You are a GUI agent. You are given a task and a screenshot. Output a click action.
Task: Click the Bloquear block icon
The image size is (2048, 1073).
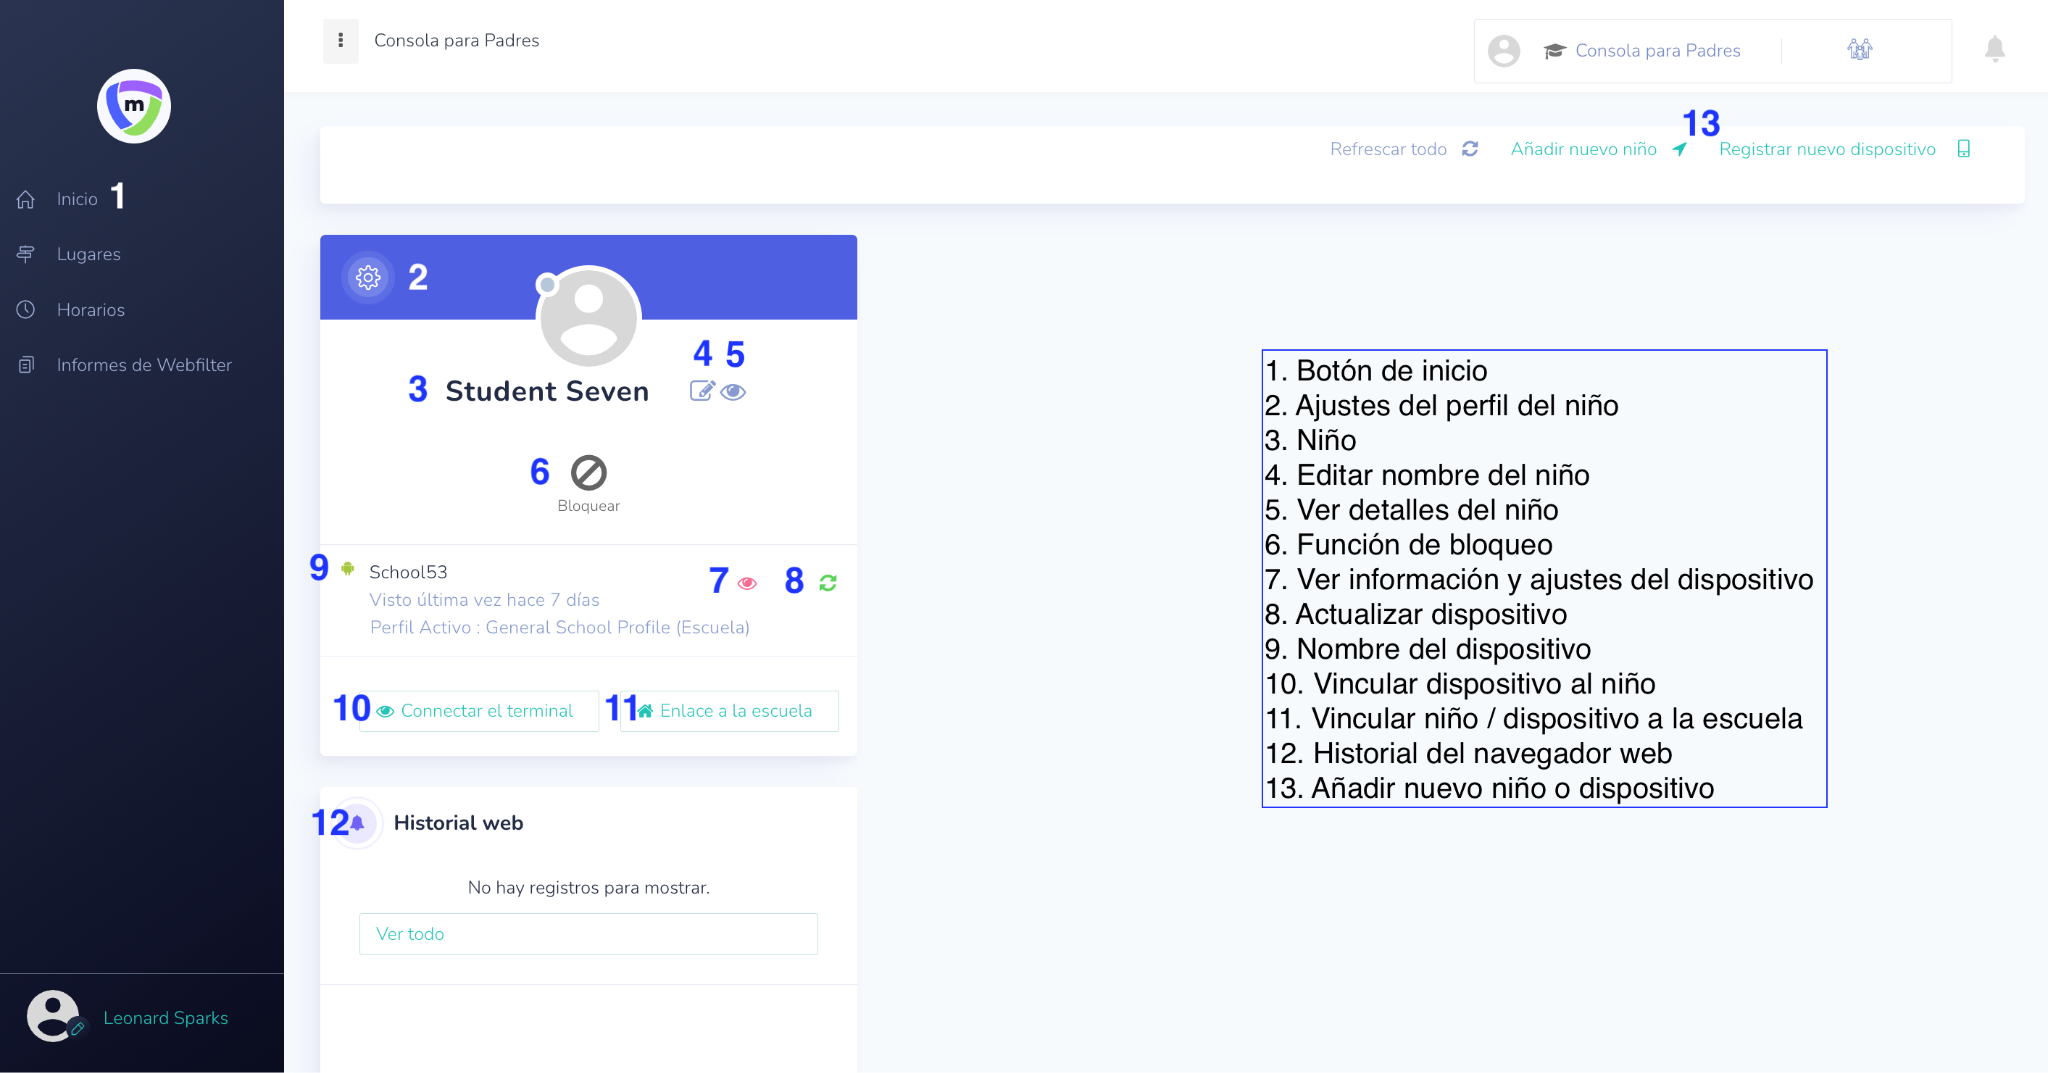point(588,473)
